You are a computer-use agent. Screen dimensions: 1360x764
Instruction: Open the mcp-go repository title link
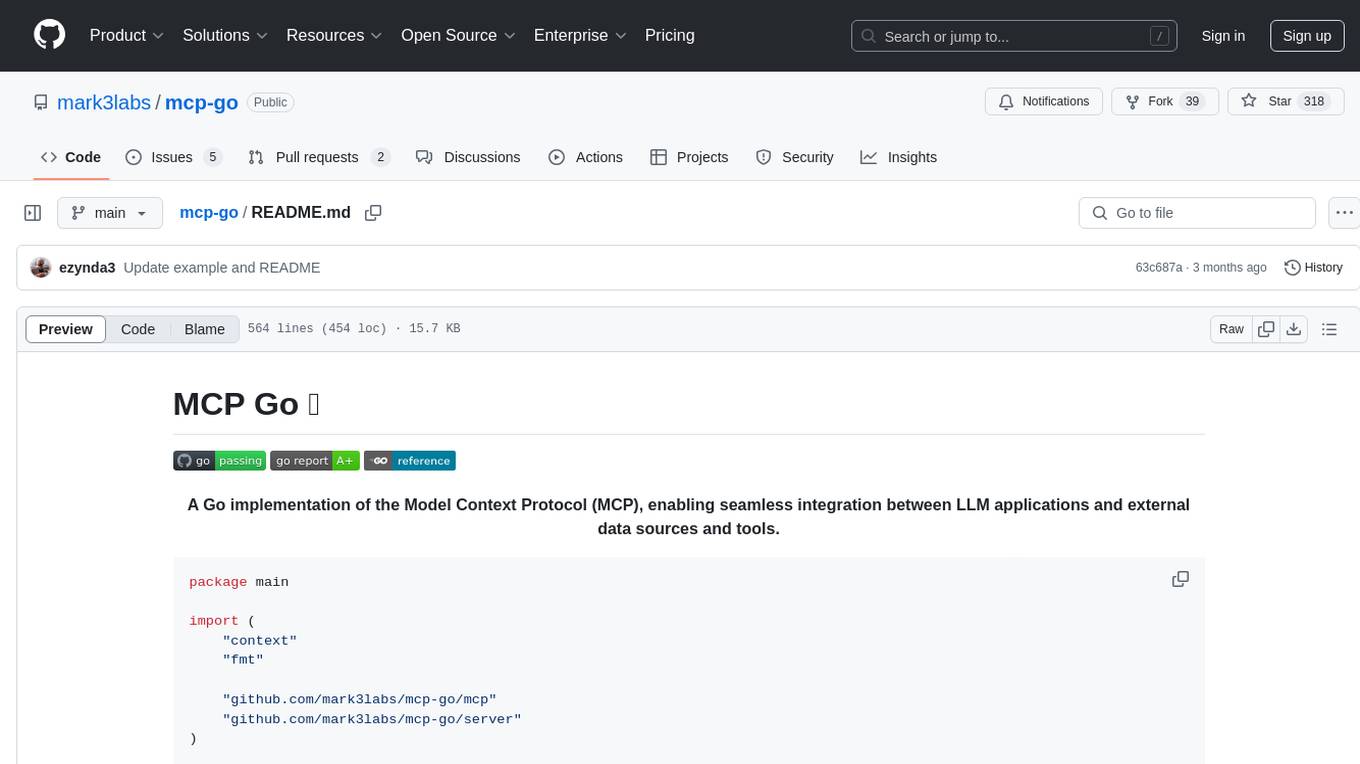click(201, 102)
